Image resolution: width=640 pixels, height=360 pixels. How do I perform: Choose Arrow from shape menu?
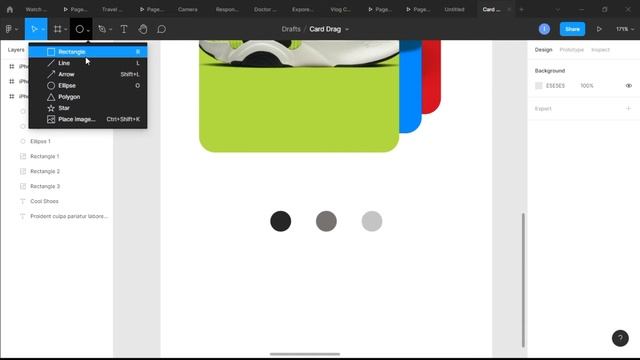point(88,74)
